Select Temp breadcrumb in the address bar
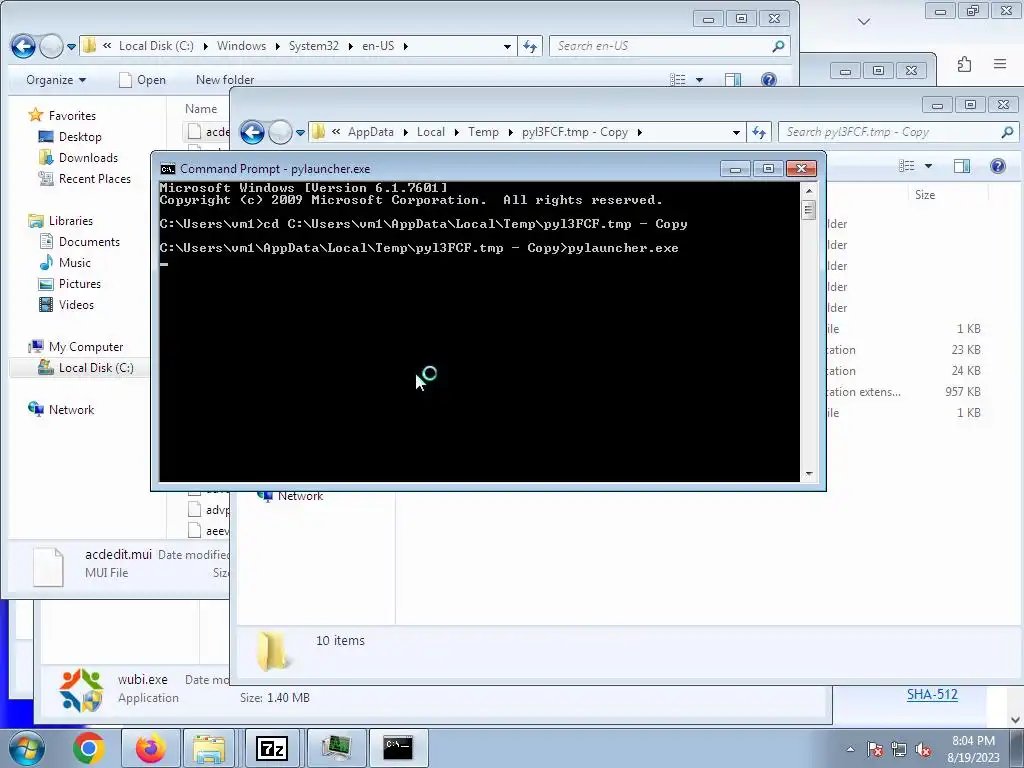This screenshot has width=1024, height=768. point(483,133)
